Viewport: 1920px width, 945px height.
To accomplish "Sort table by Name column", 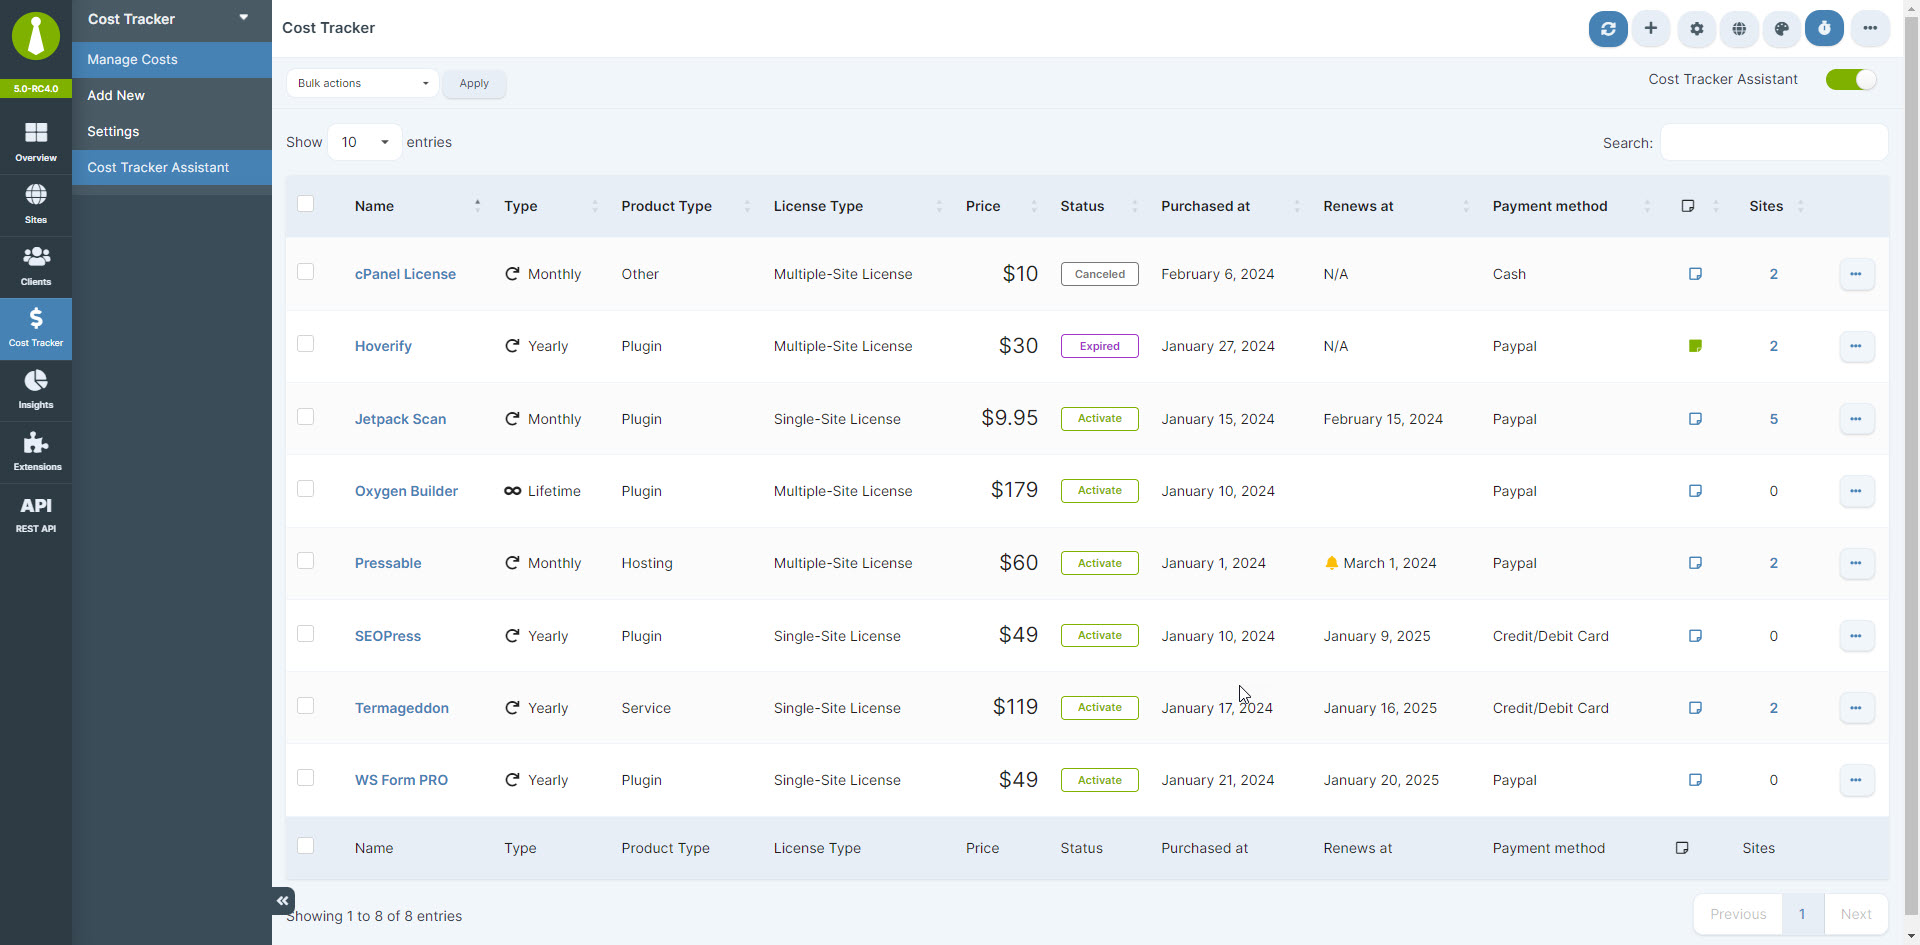I will pos(416,206).
